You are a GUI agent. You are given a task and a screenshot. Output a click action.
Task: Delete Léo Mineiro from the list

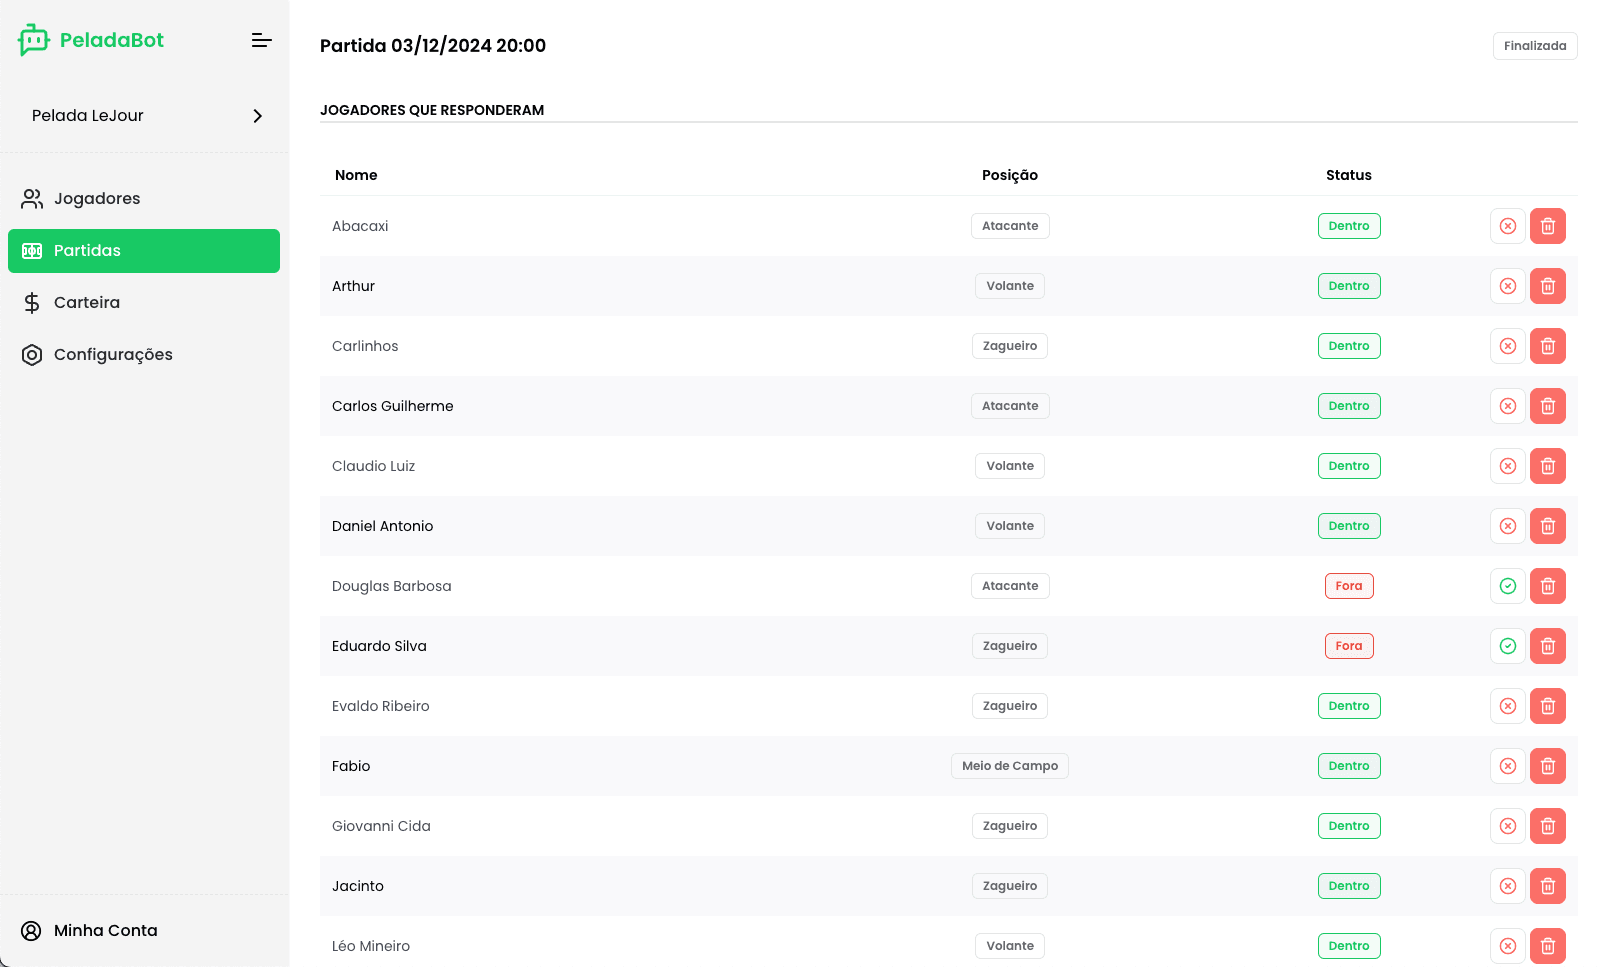[x=1547, y=946]
